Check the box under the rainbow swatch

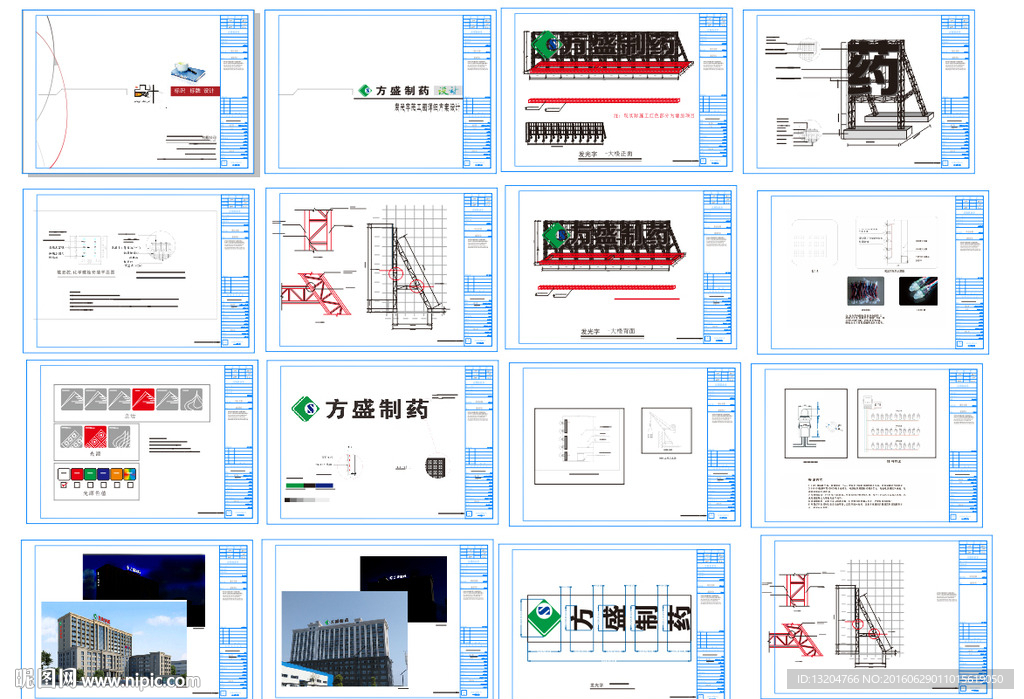click(130, 485)
